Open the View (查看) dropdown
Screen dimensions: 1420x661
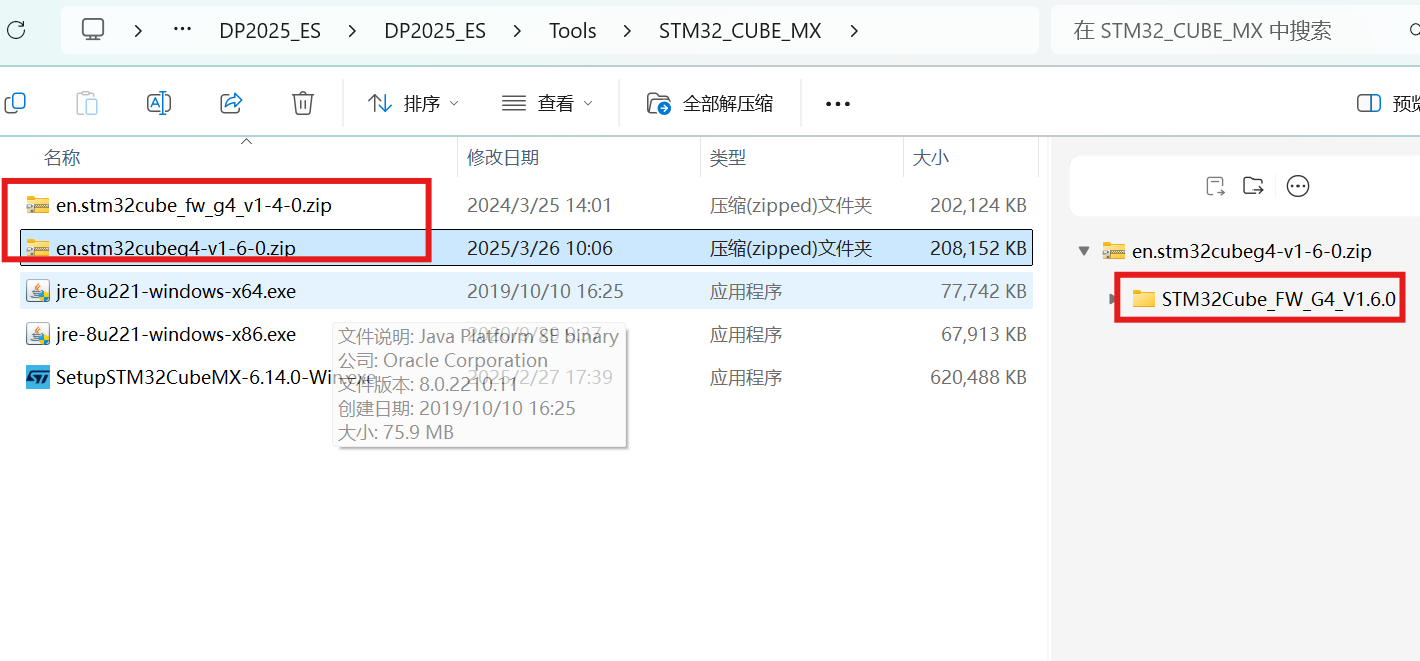click(x=547, y=103)
